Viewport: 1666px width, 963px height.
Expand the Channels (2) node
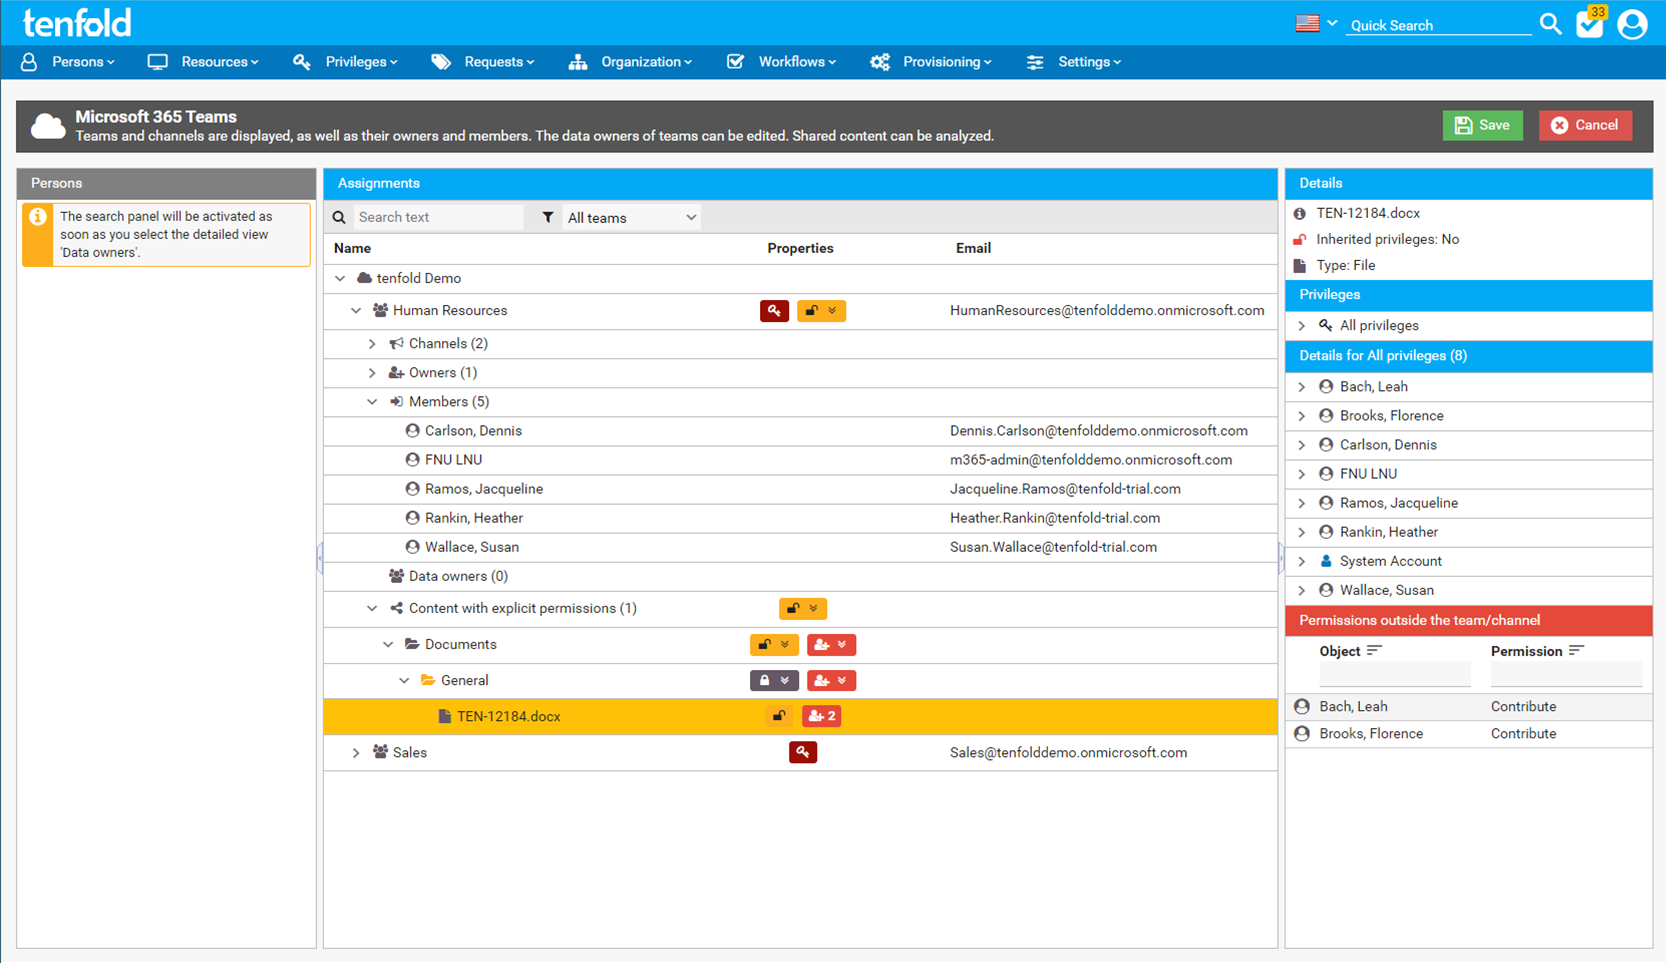(x=372, y=343)
